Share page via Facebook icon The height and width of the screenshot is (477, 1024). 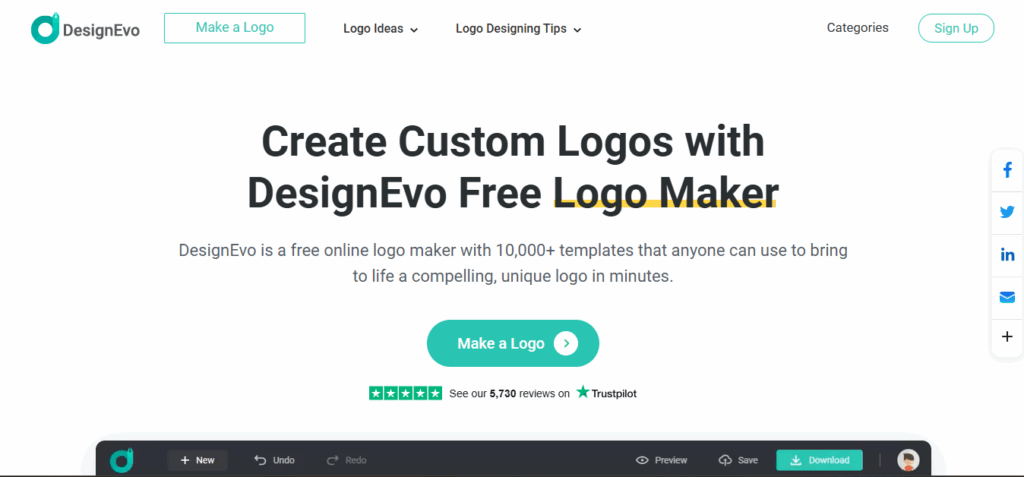1007,171
